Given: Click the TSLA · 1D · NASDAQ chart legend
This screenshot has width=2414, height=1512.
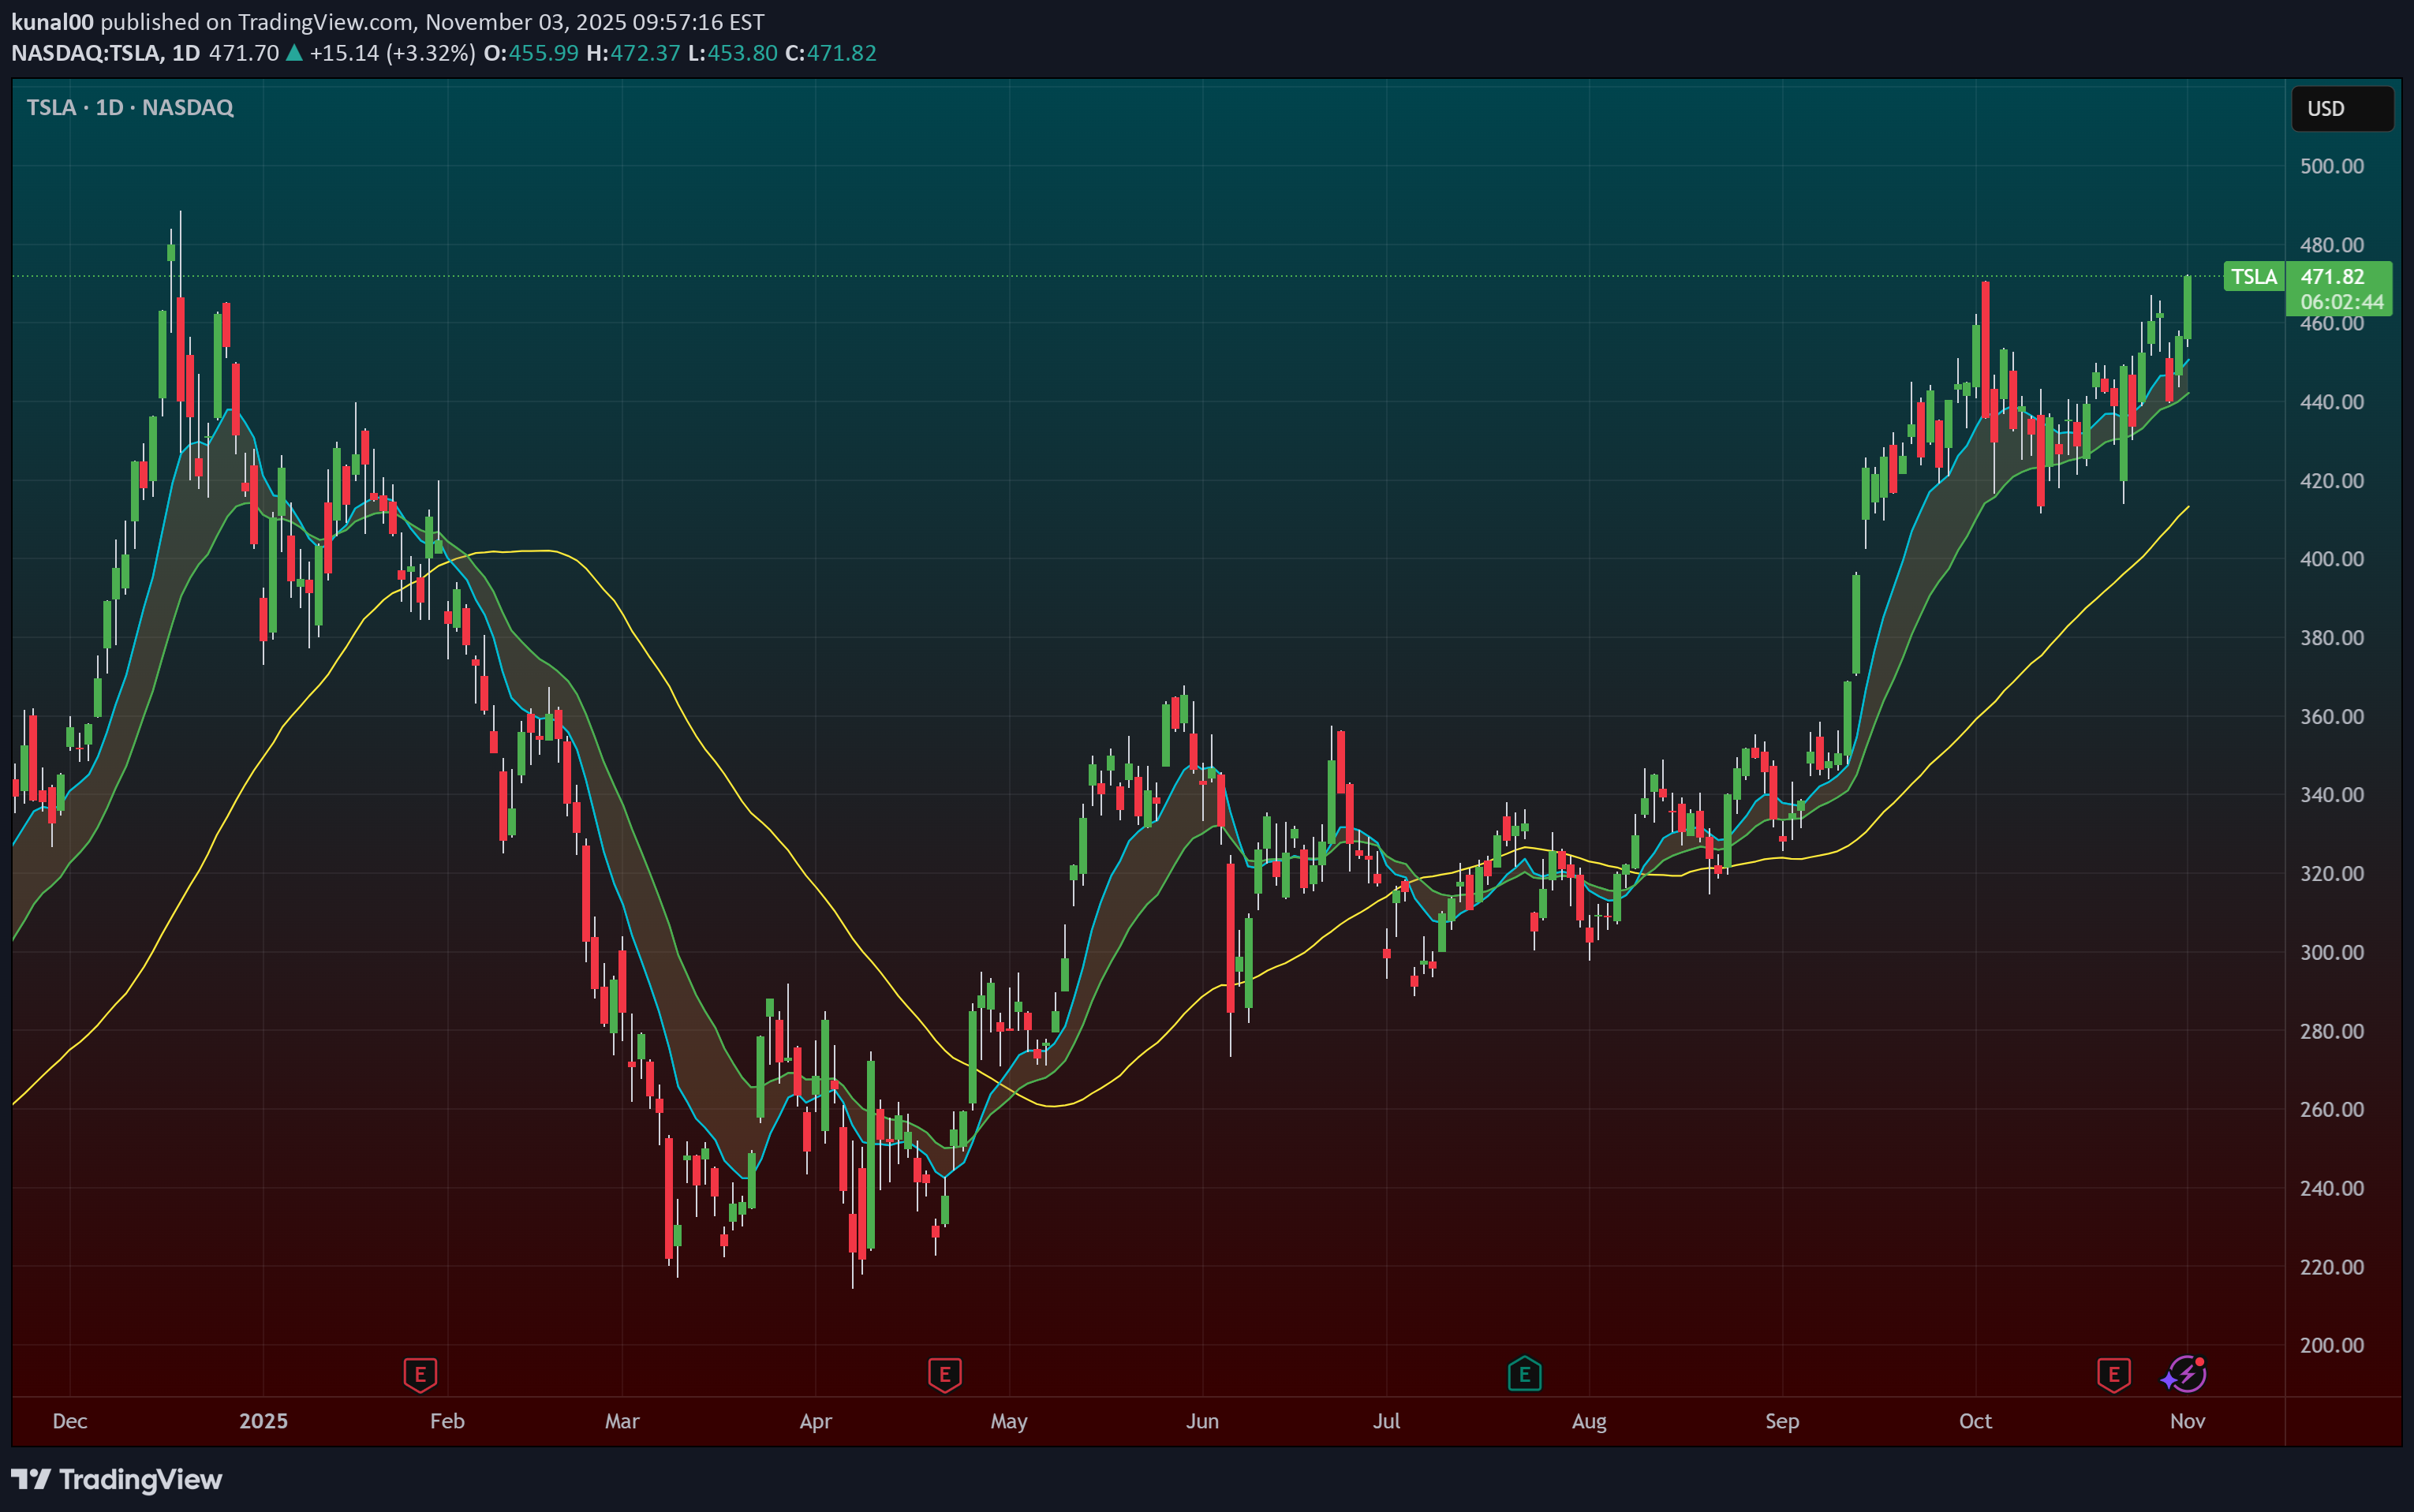Looking at the screenshot, I should tap(130, 107).
